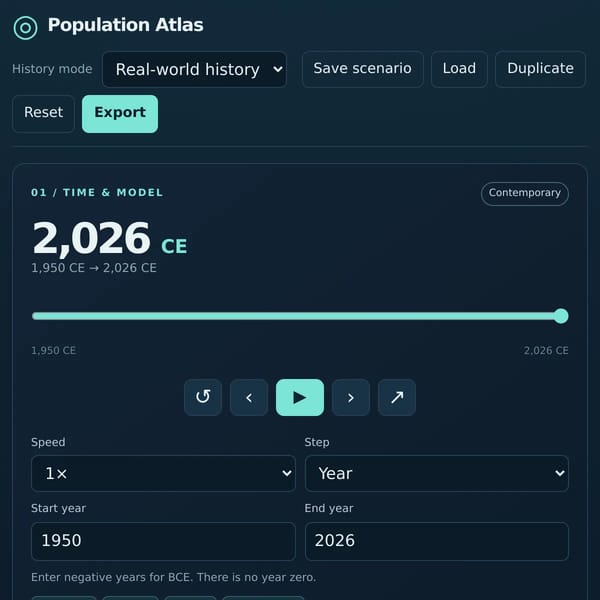Click the Contemporary era badge
Viewport: 600px width, 600px height.
pos(525,193)
